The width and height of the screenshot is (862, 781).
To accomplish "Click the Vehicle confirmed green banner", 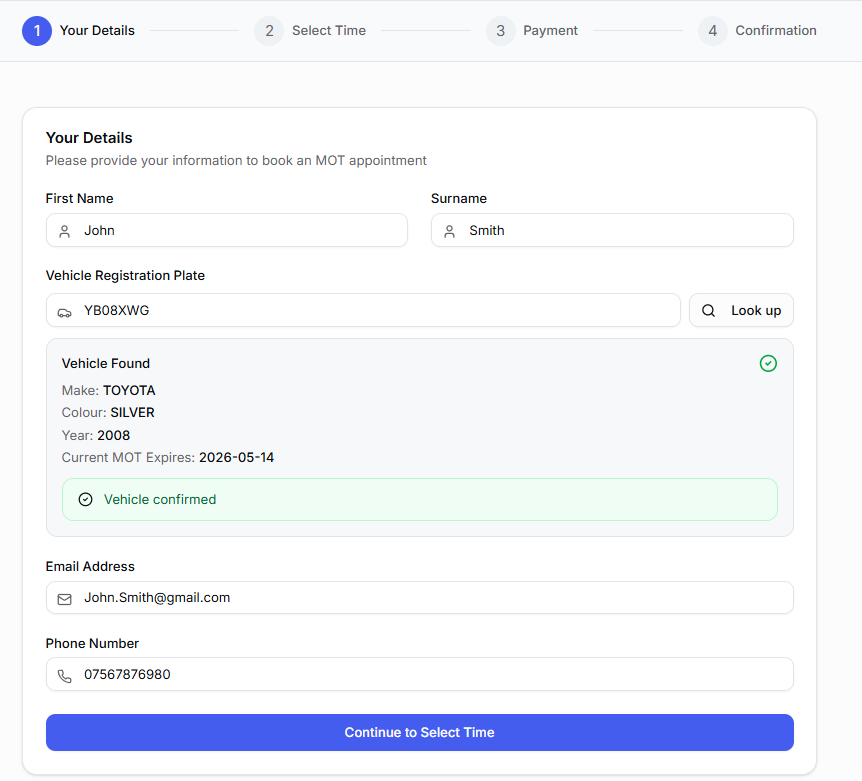I will click(x=419, y=499).
